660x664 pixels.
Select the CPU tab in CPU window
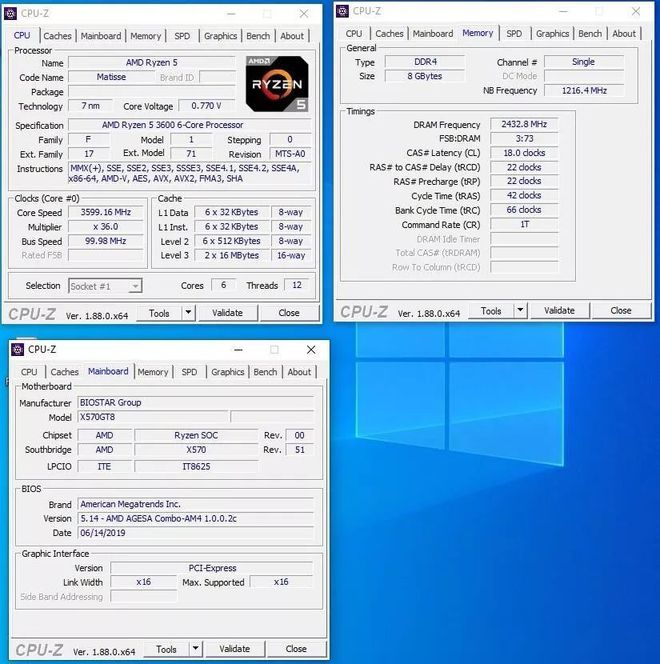pyautogui.click(x=22, y=36)
